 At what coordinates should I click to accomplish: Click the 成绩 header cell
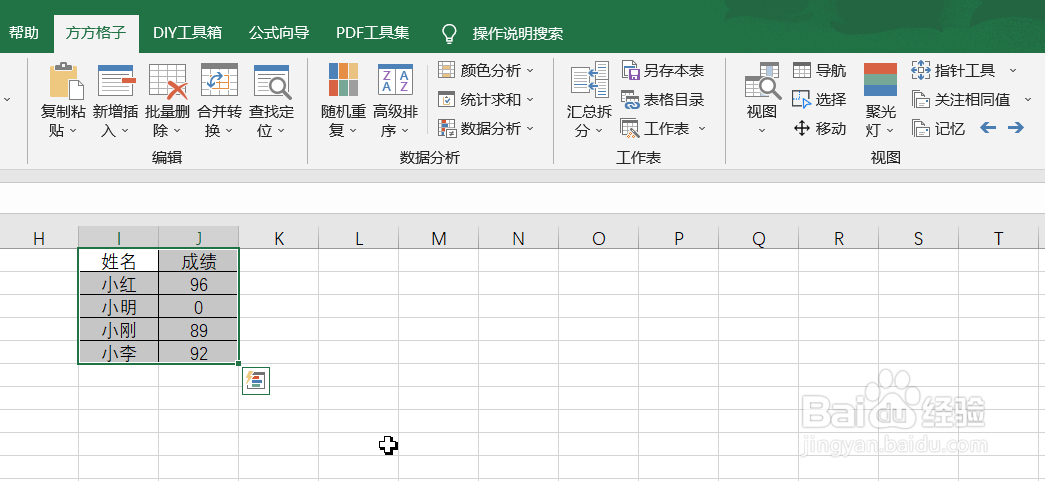(199, 260)
